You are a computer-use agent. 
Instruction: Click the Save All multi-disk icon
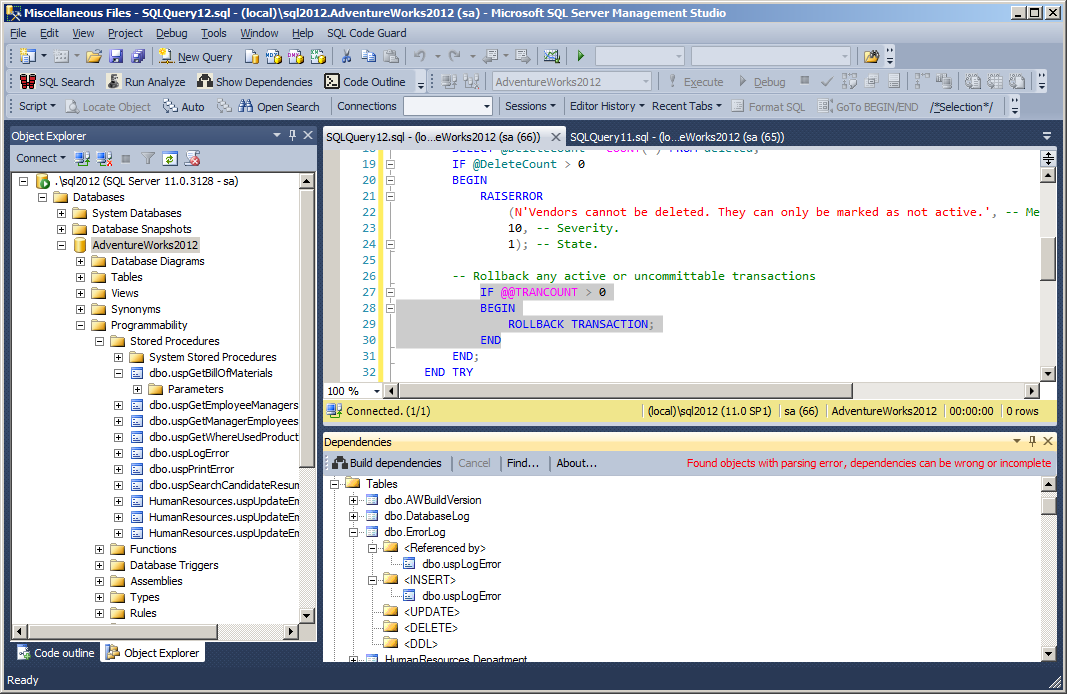(138, 57)
